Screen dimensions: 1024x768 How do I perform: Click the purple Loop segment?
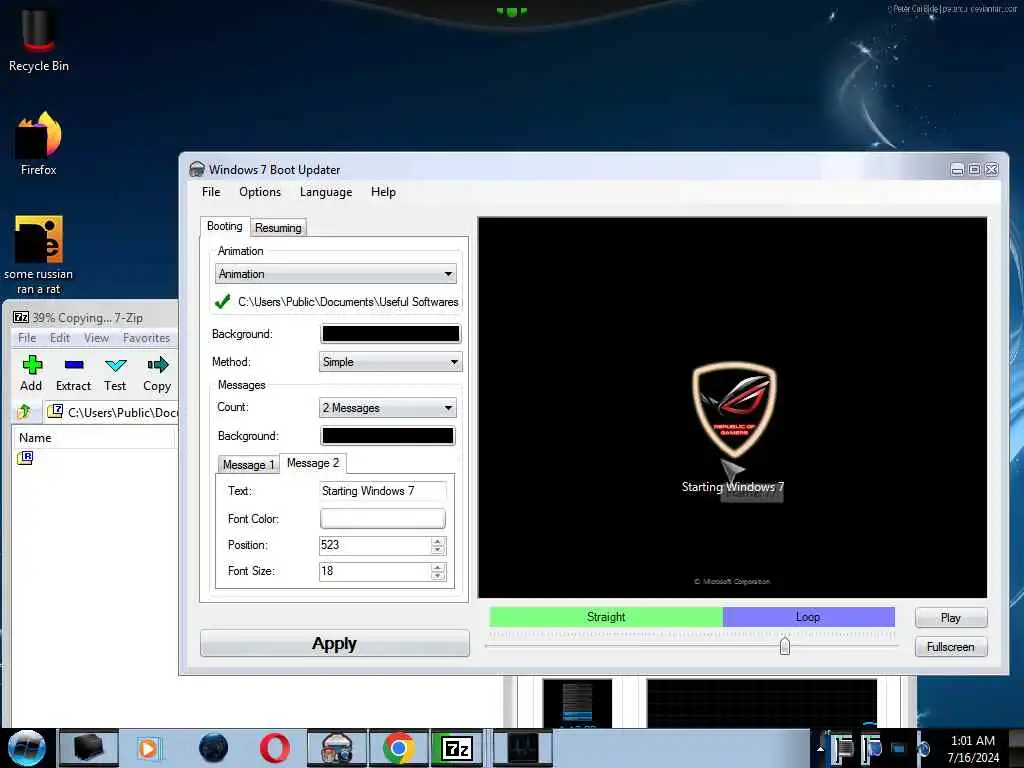808,617
